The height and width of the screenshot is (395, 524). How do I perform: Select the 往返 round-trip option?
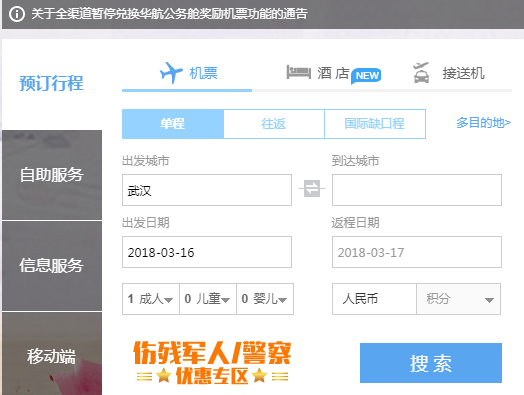tap(274, 124)
